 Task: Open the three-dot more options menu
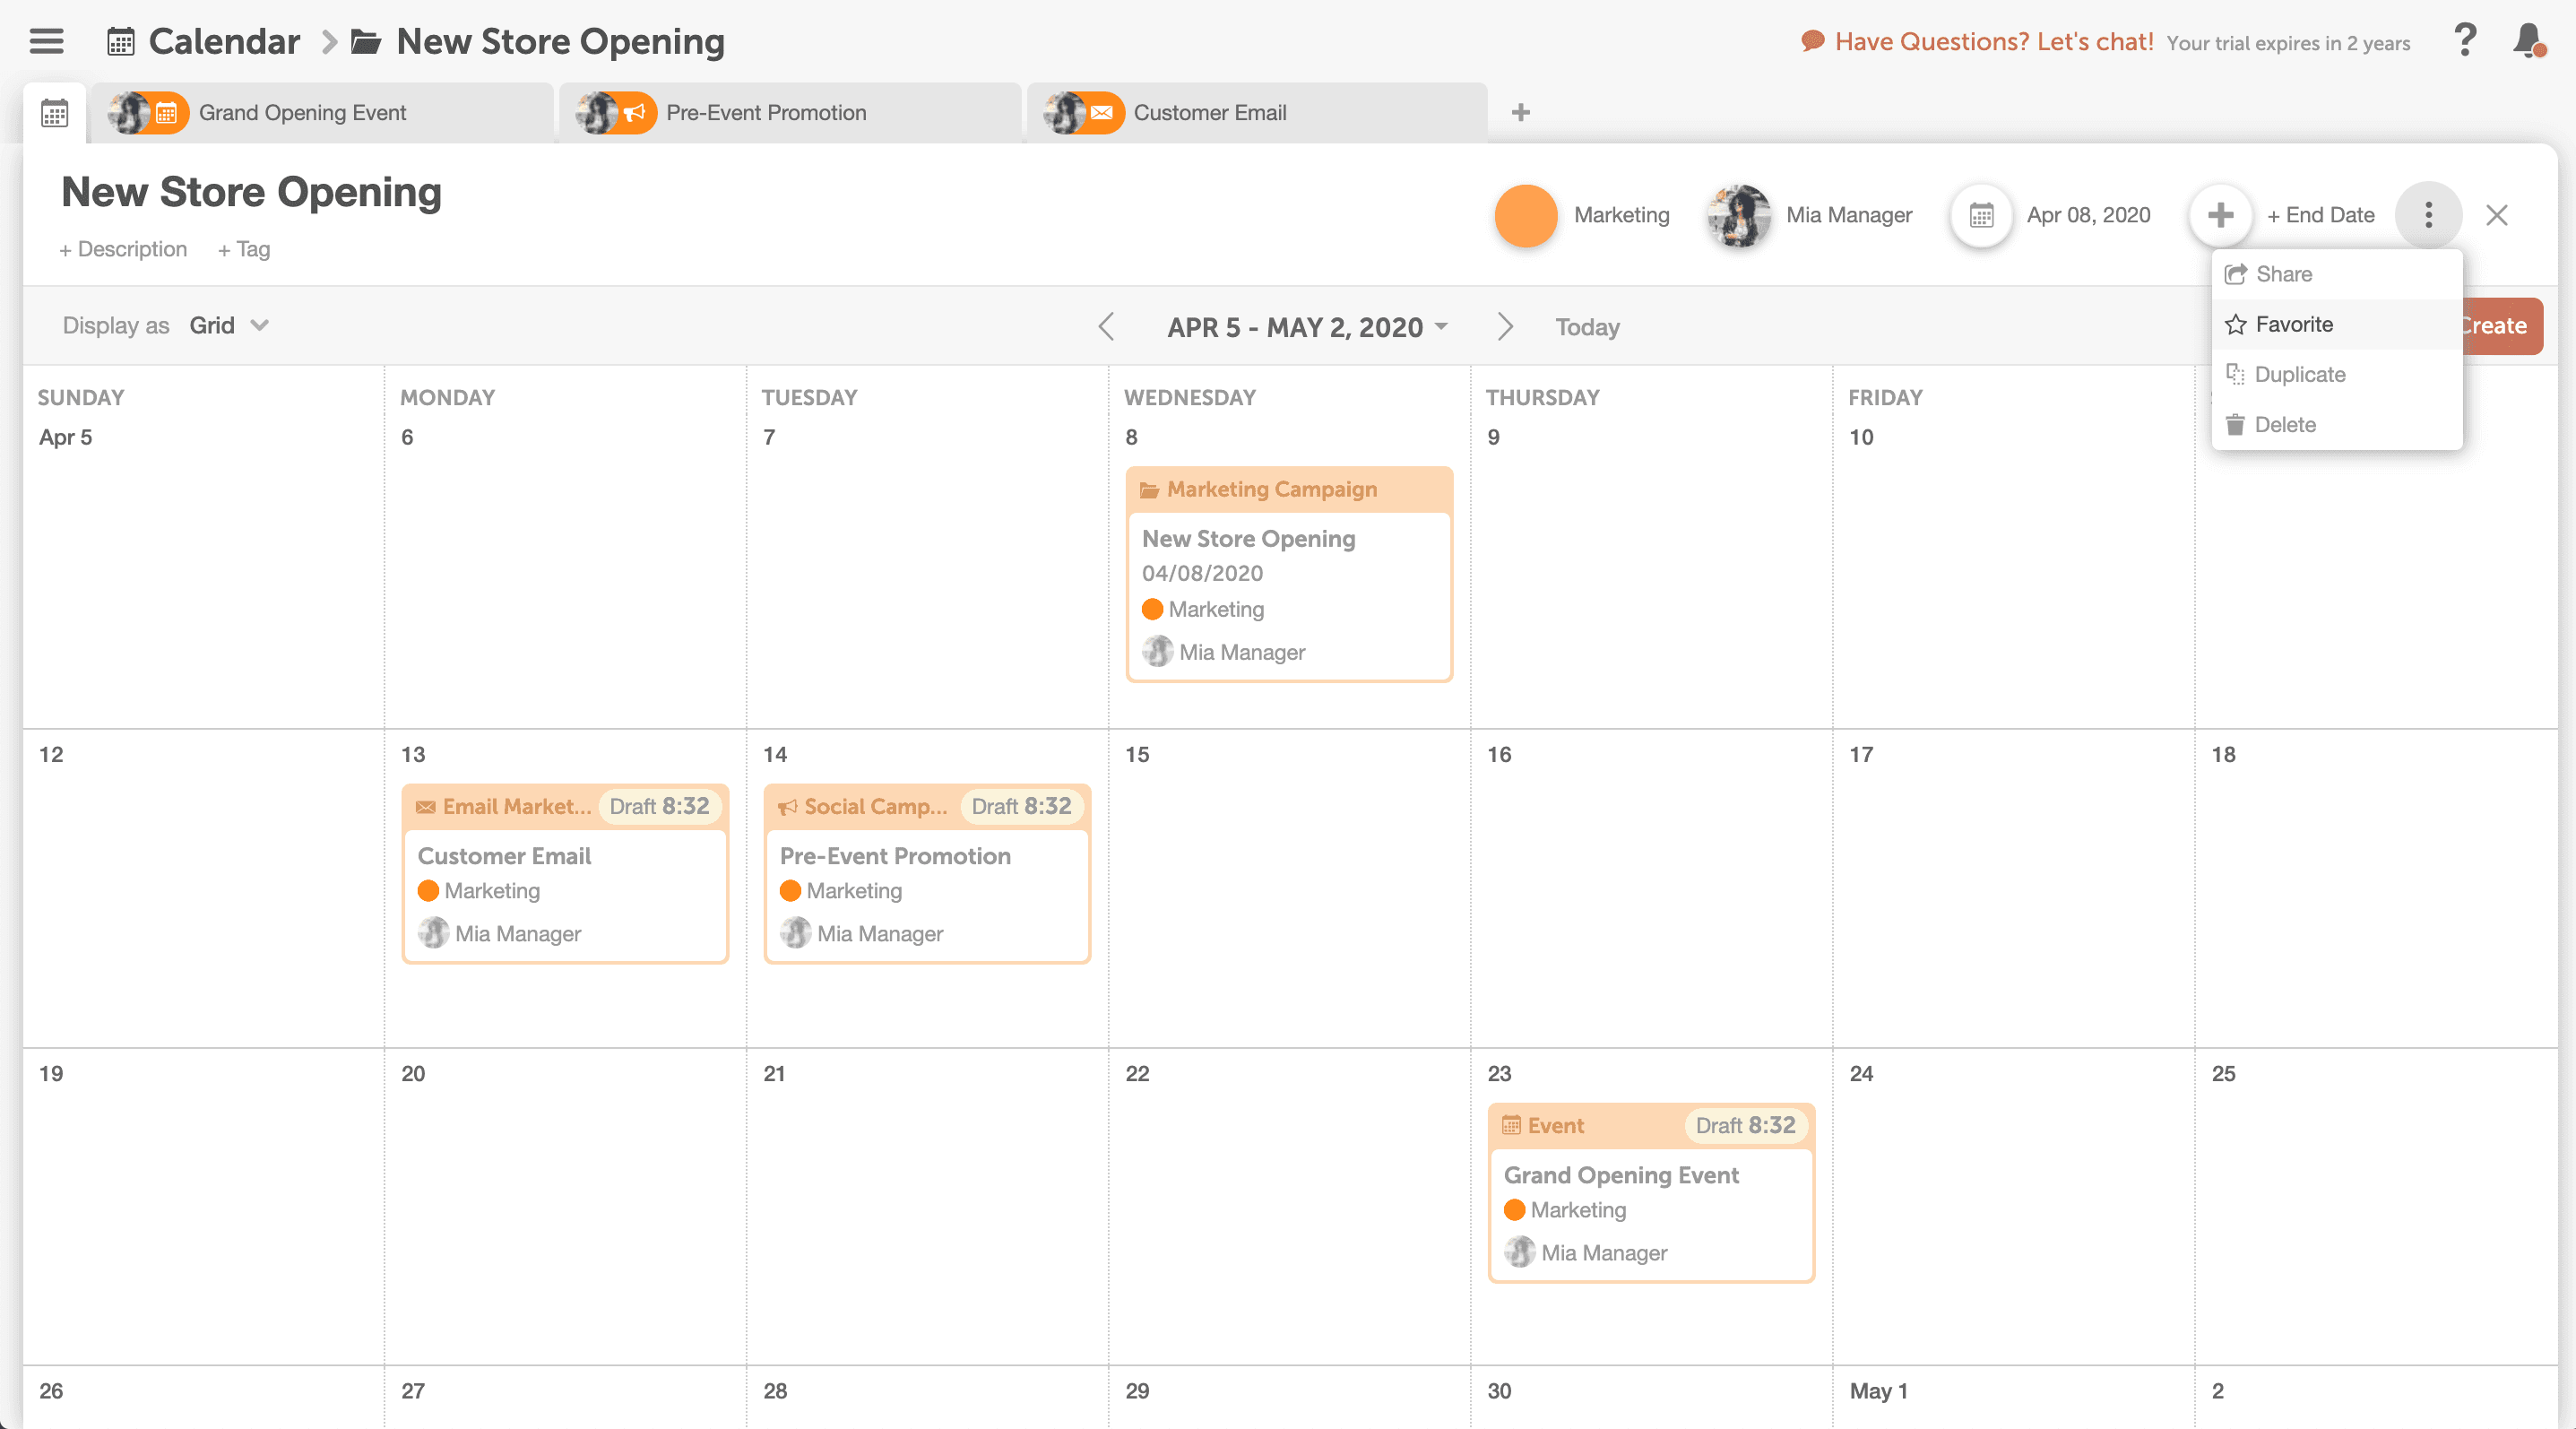point(2428,215)
